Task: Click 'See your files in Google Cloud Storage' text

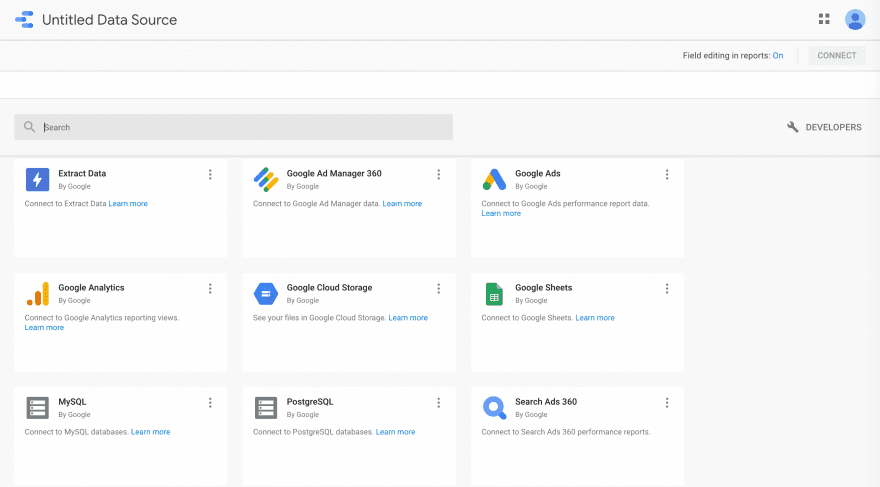Action: tap(319, 318)
